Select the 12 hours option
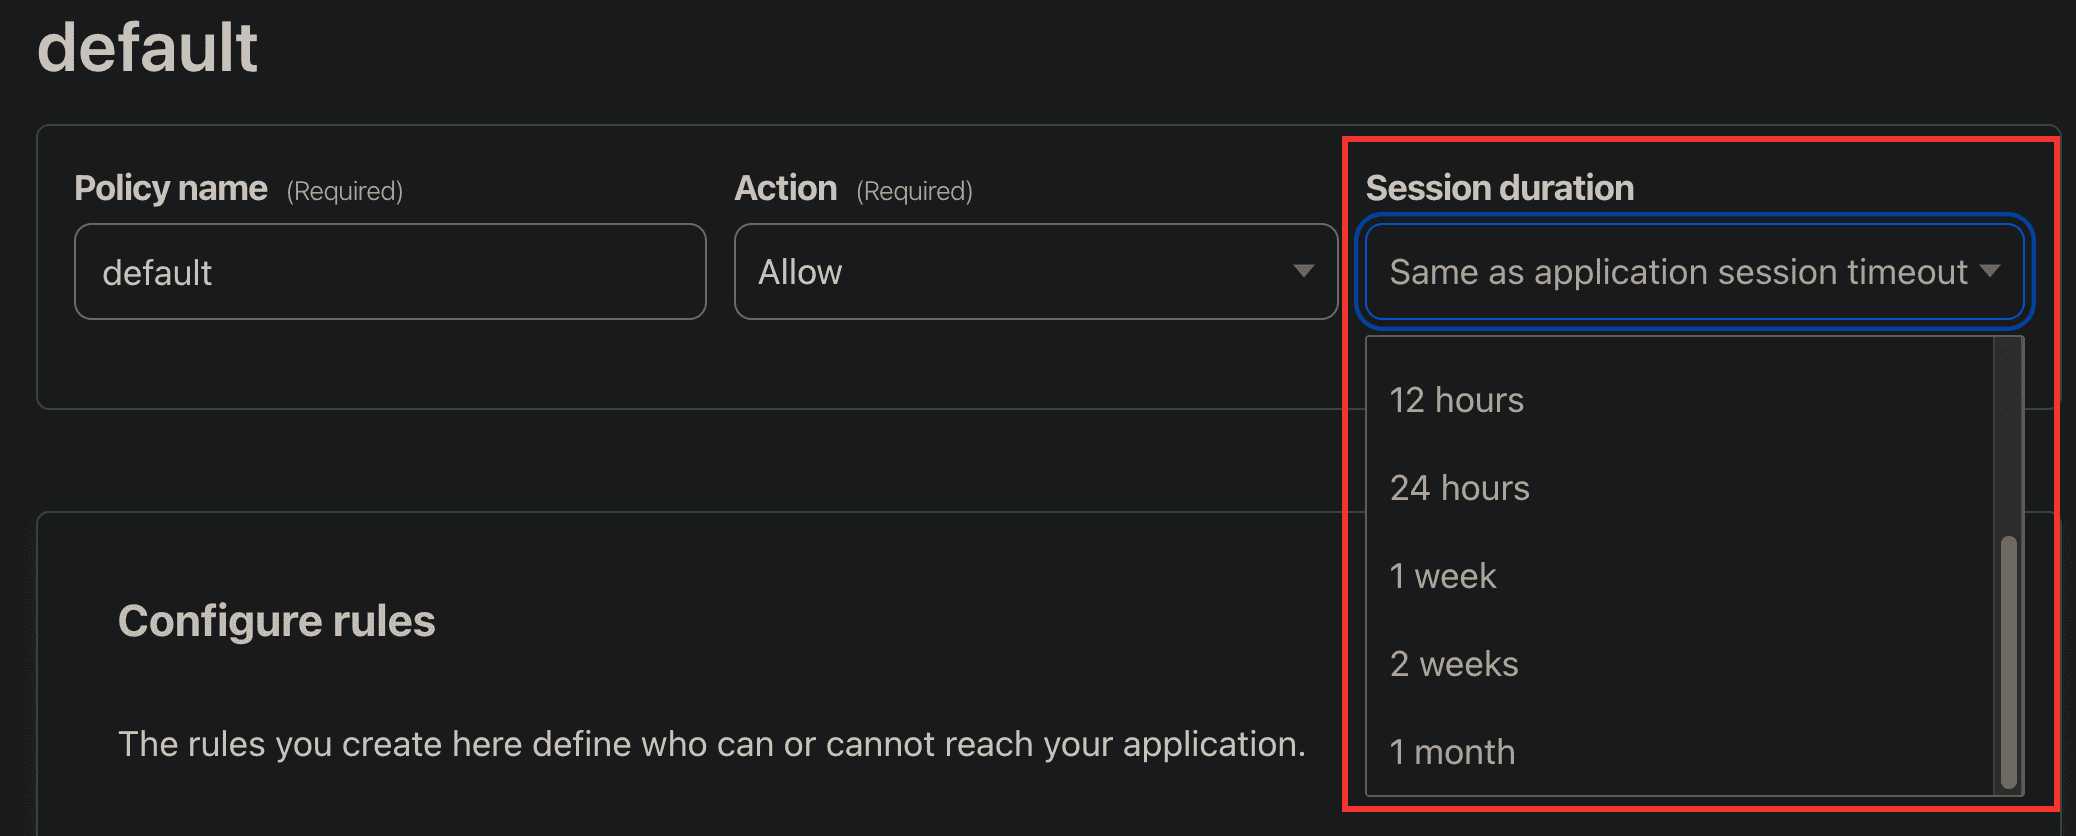The width and height of the screenshot is (2076, 836). (1457, 400)
